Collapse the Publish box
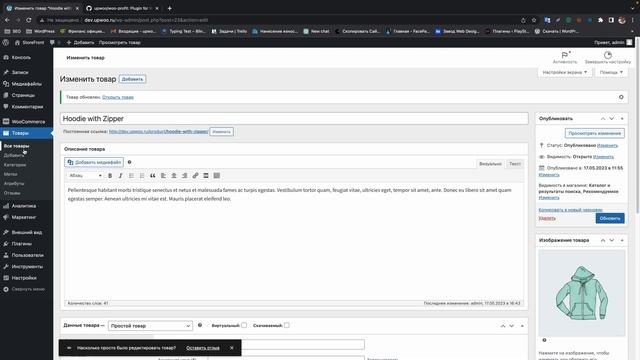Screen dimensions: 640x360 click(622, 118)
